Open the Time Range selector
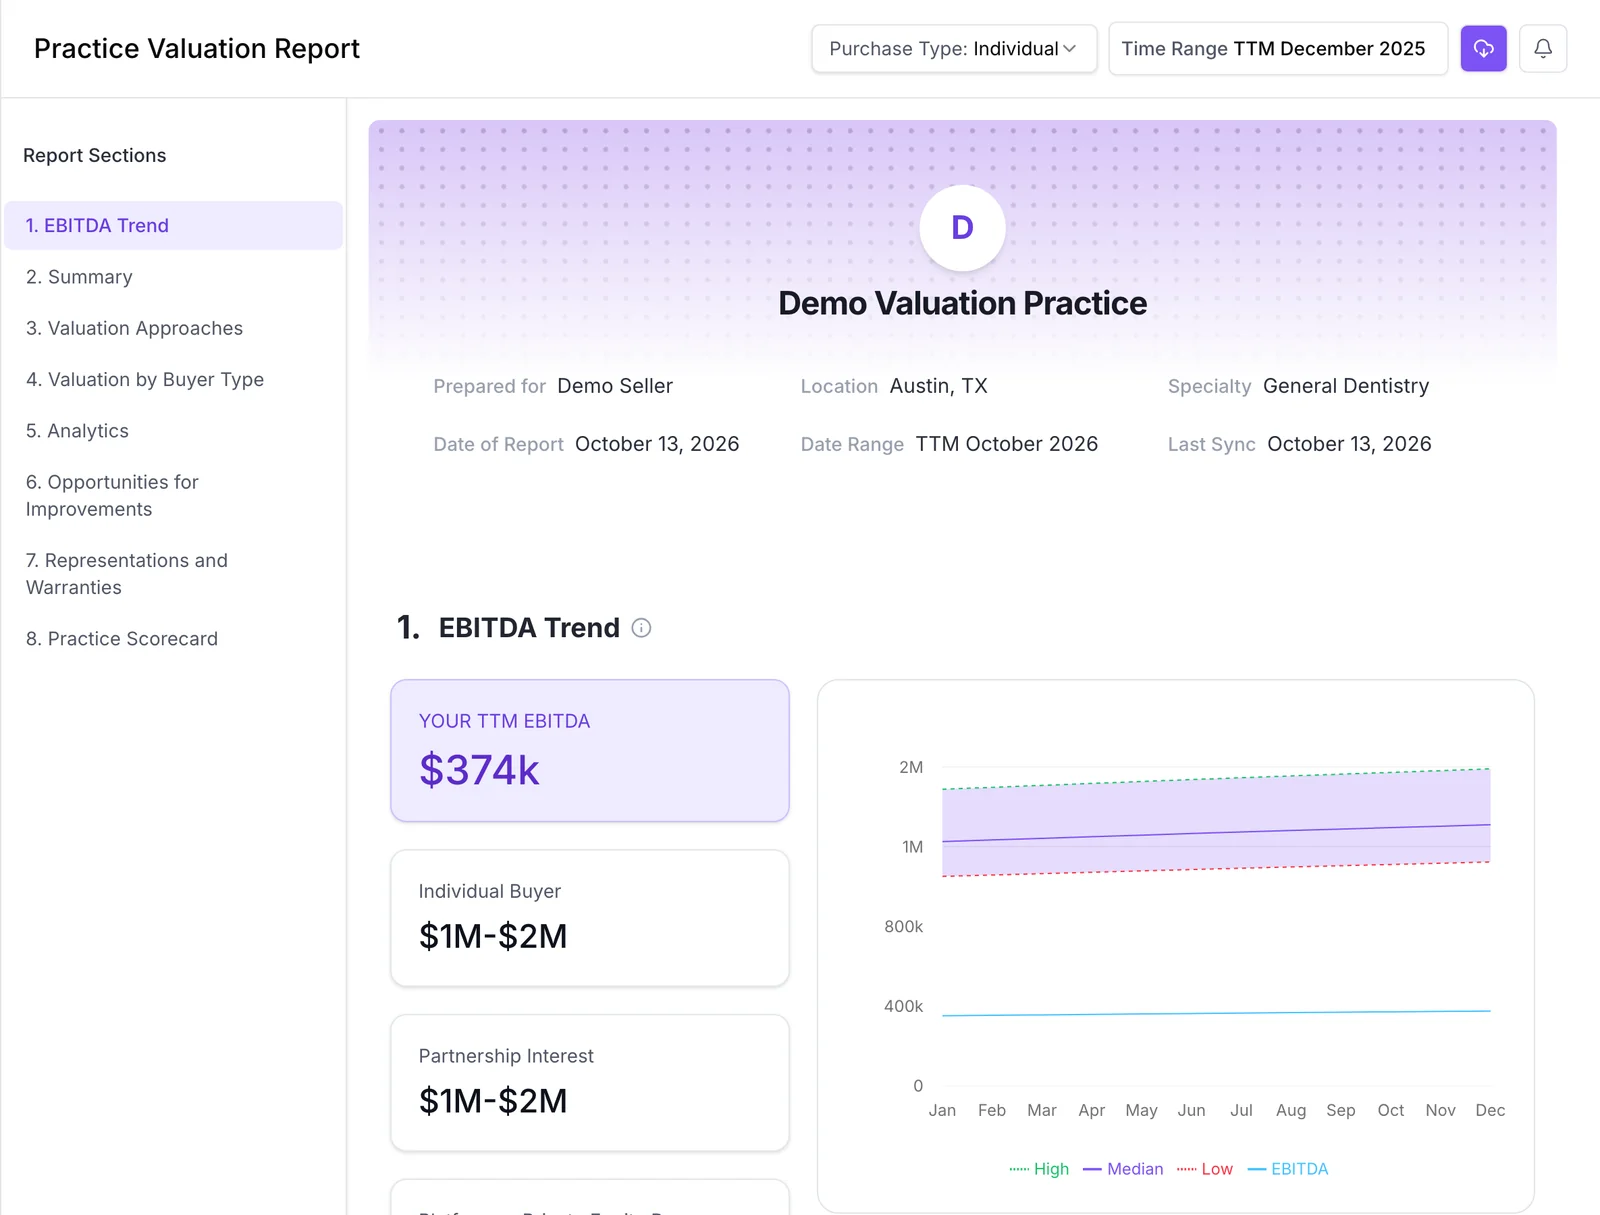Screen dimensions: 1600x1215 click(1278, 48)
